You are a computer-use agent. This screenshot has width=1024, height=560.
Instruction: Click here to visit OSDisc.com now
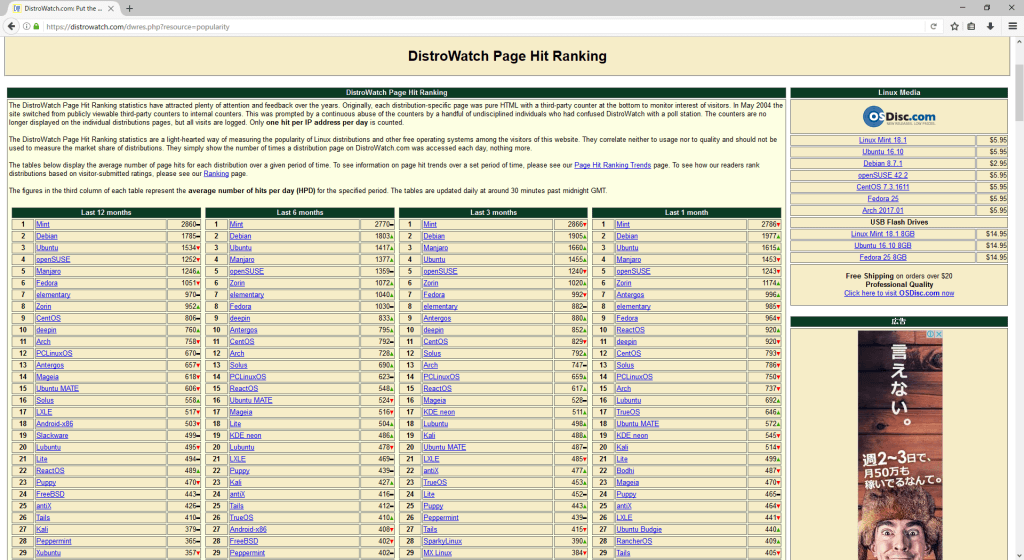tap(899, 293)
